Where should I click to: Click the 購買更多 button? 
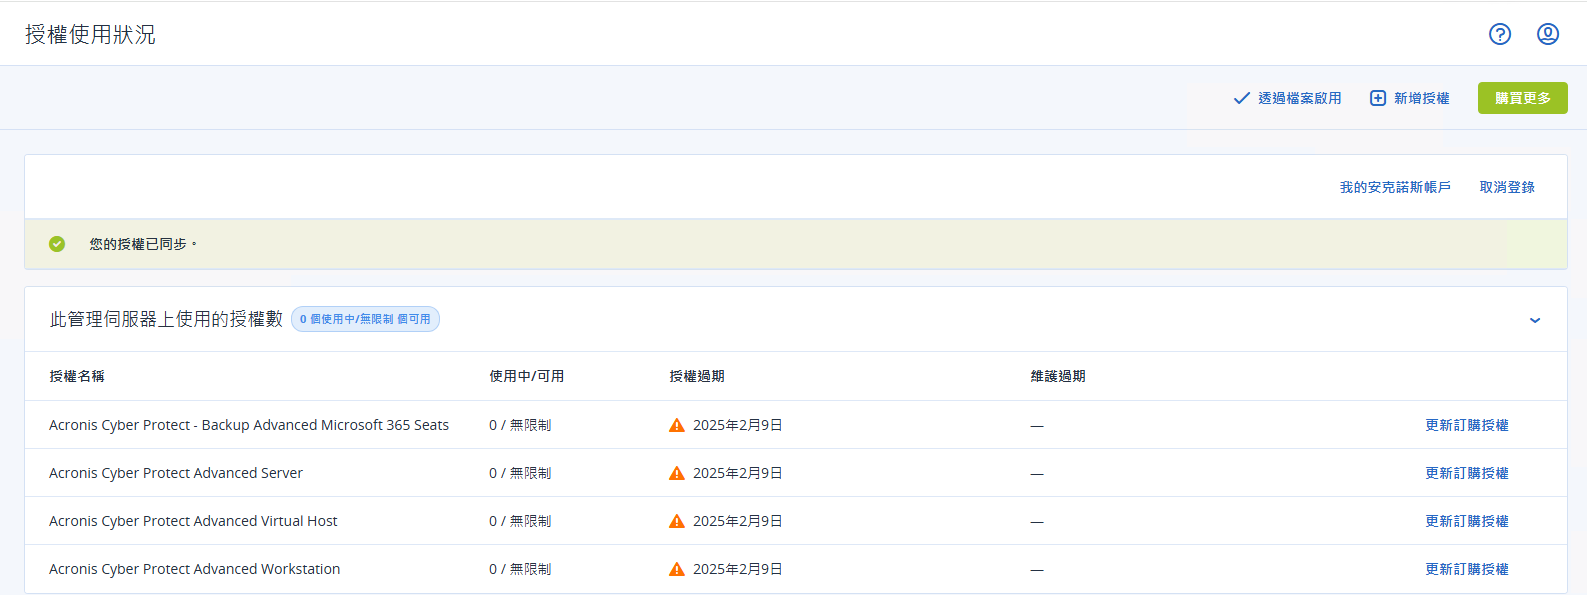point(1523,98)
